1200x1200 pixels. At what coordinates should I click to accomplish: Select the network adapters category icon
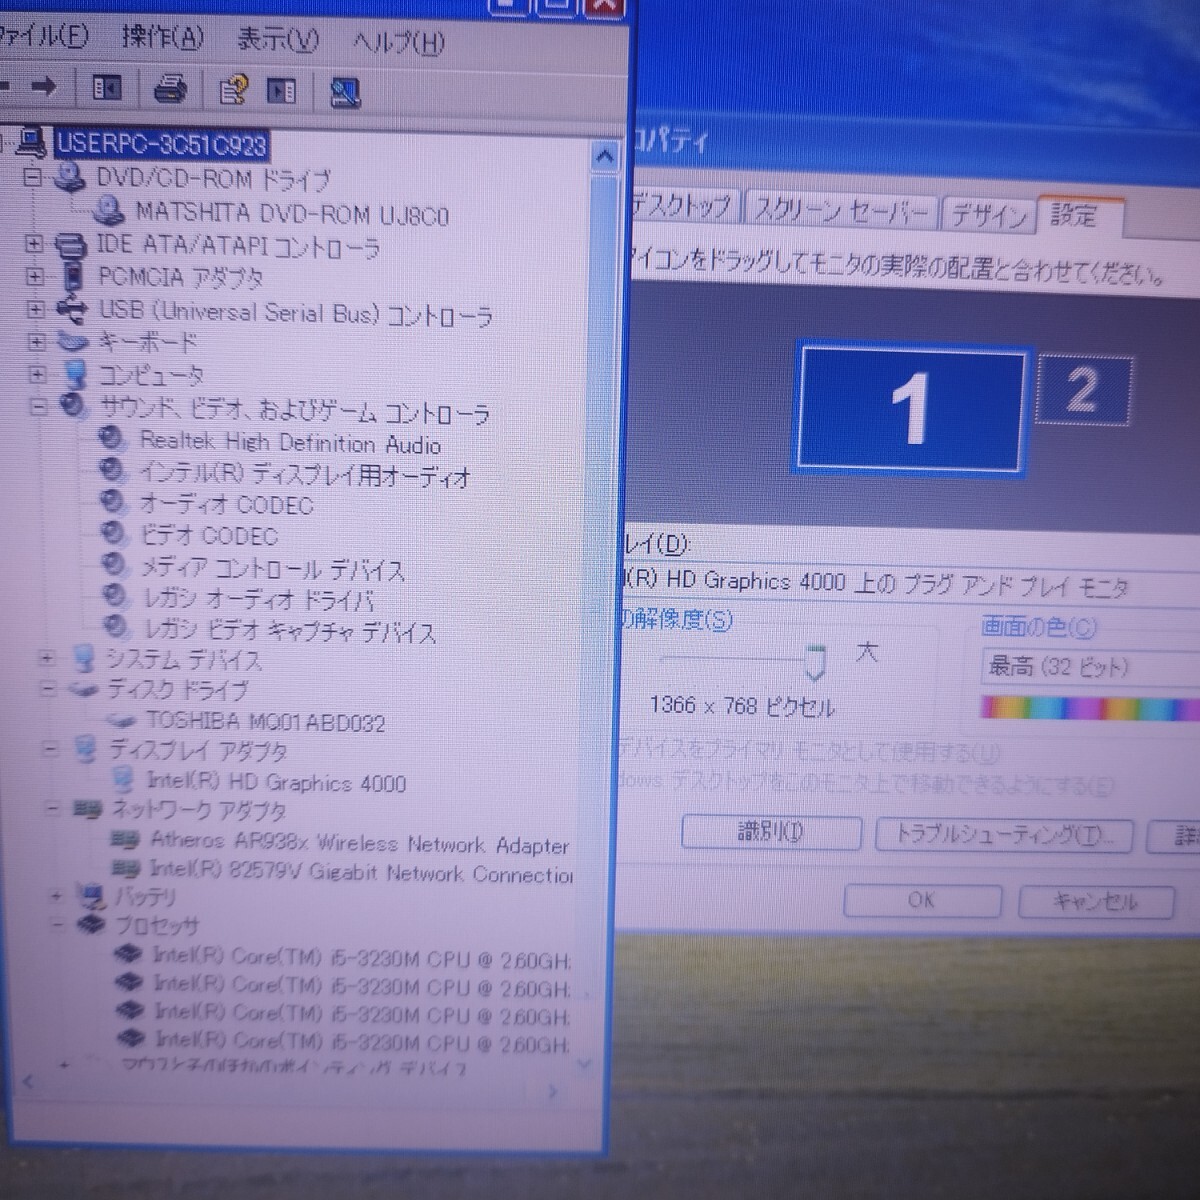87,809
